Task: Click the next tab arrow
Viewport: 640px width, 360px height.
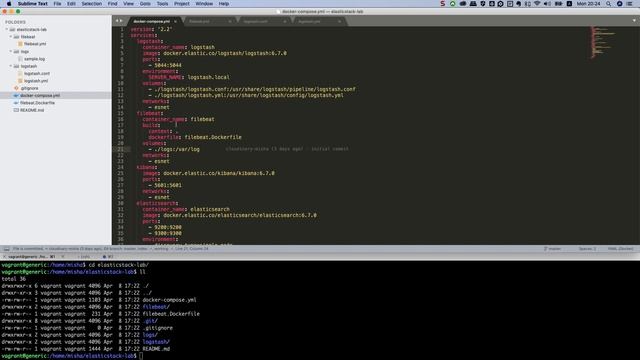Action: 121,21
